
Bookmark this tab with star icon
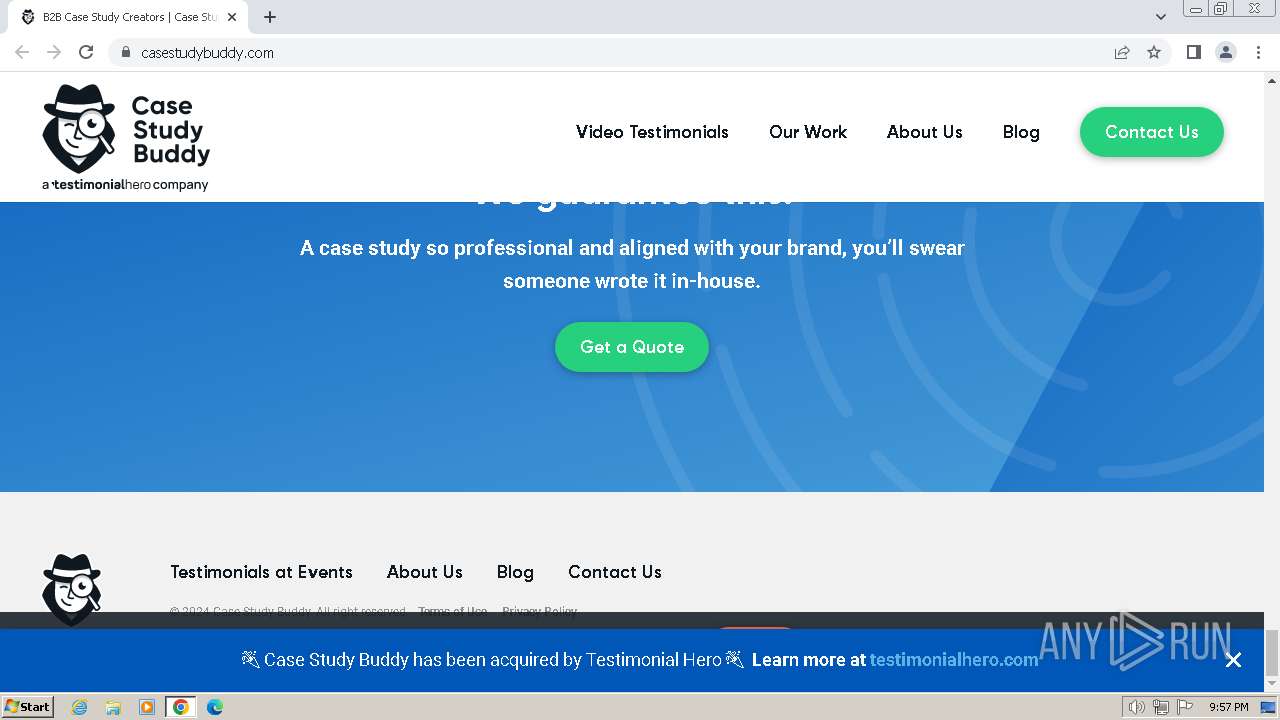1154,52
